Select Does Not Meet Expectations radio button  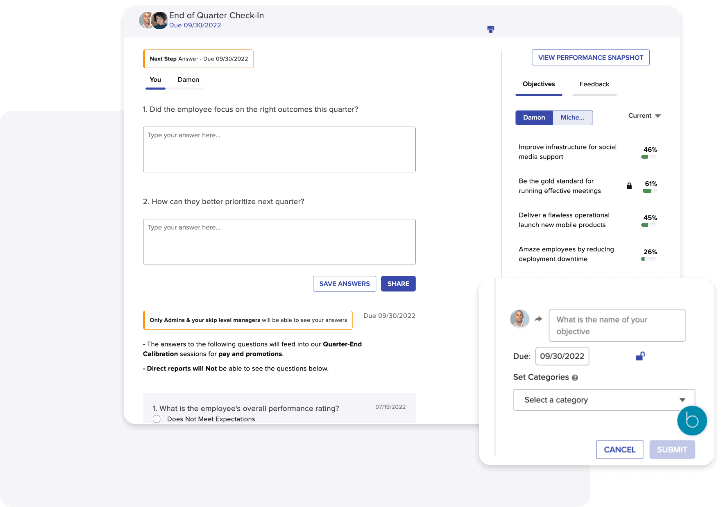(157, 419)
